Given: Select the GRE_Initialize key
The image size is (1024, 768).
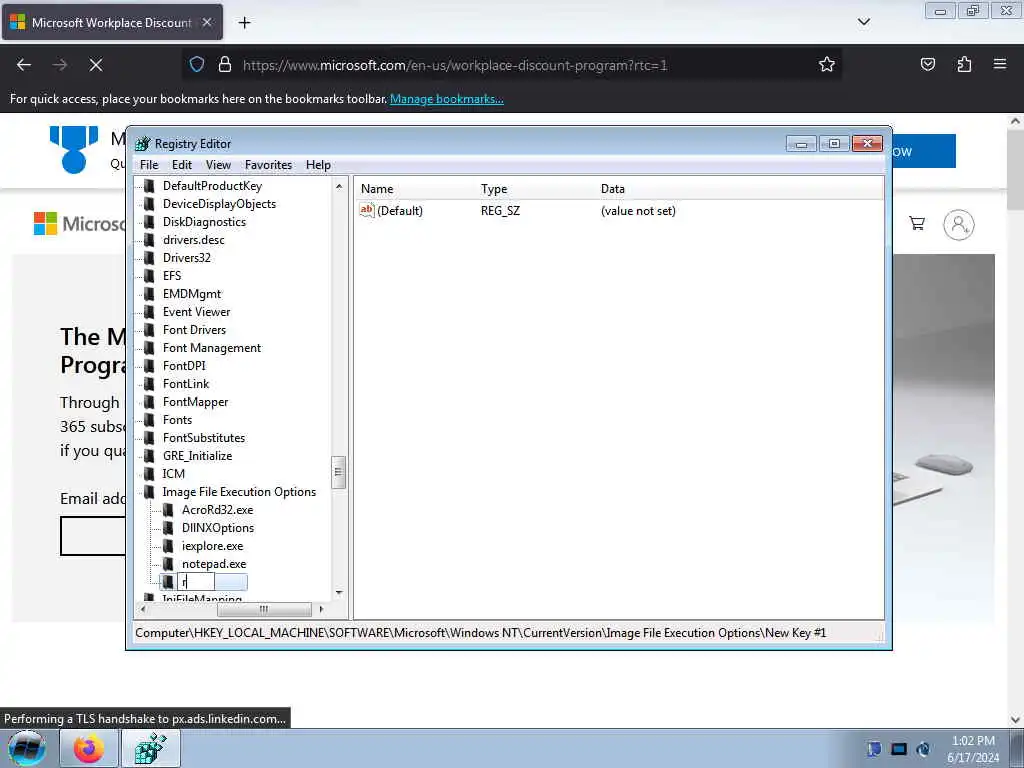Looking at the screenshot, I should pyautogui.click(x=197, y=456).
